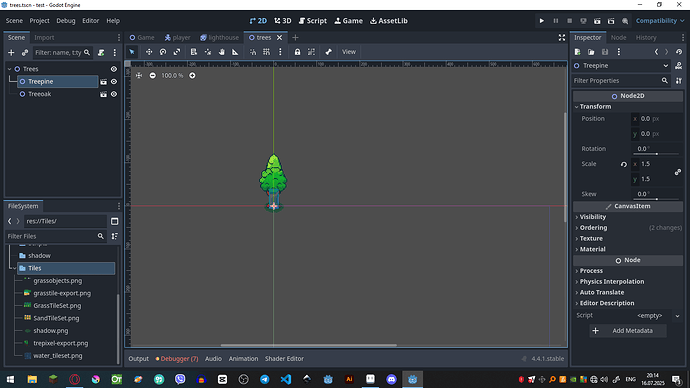The height and width of the screenshot is (388, 690).
Task: Switch to the lighthouse scene tab
Action: click(x=219, y=37)
